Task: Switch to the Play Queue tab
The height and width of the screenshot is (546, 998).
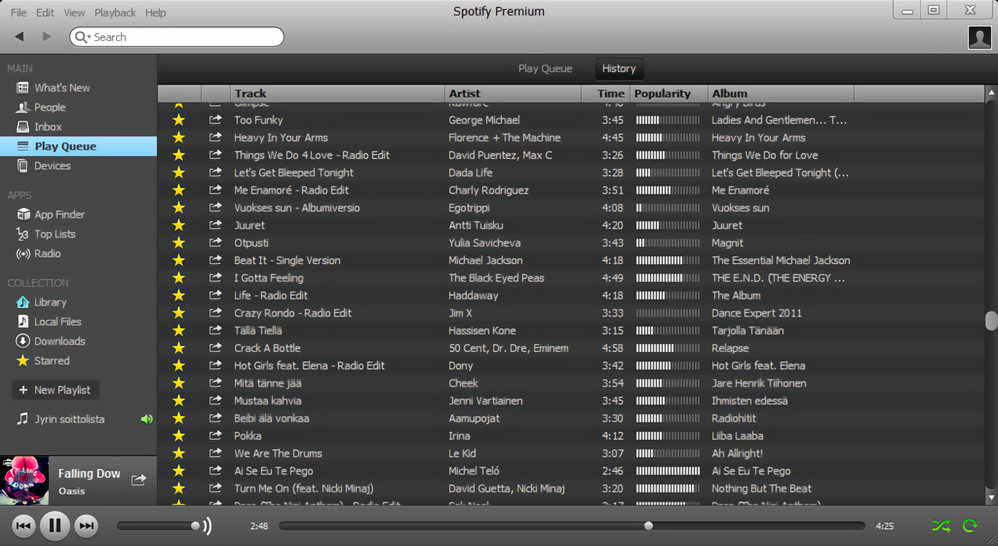Action: pos(545,69)
